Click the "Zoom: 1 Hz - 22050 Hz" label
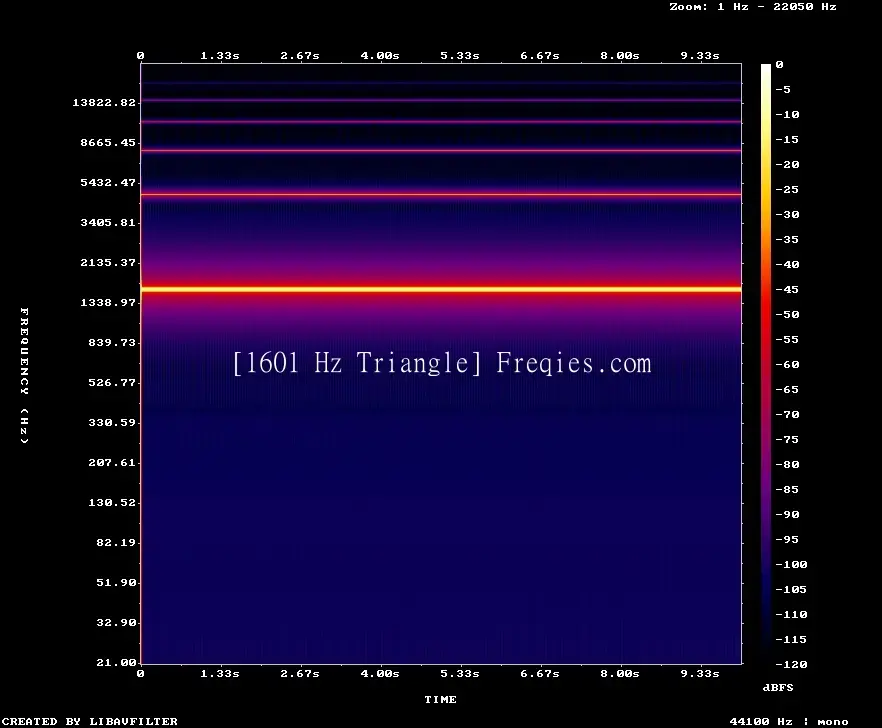This screenshot has width=882, height=728. (753, 7)
